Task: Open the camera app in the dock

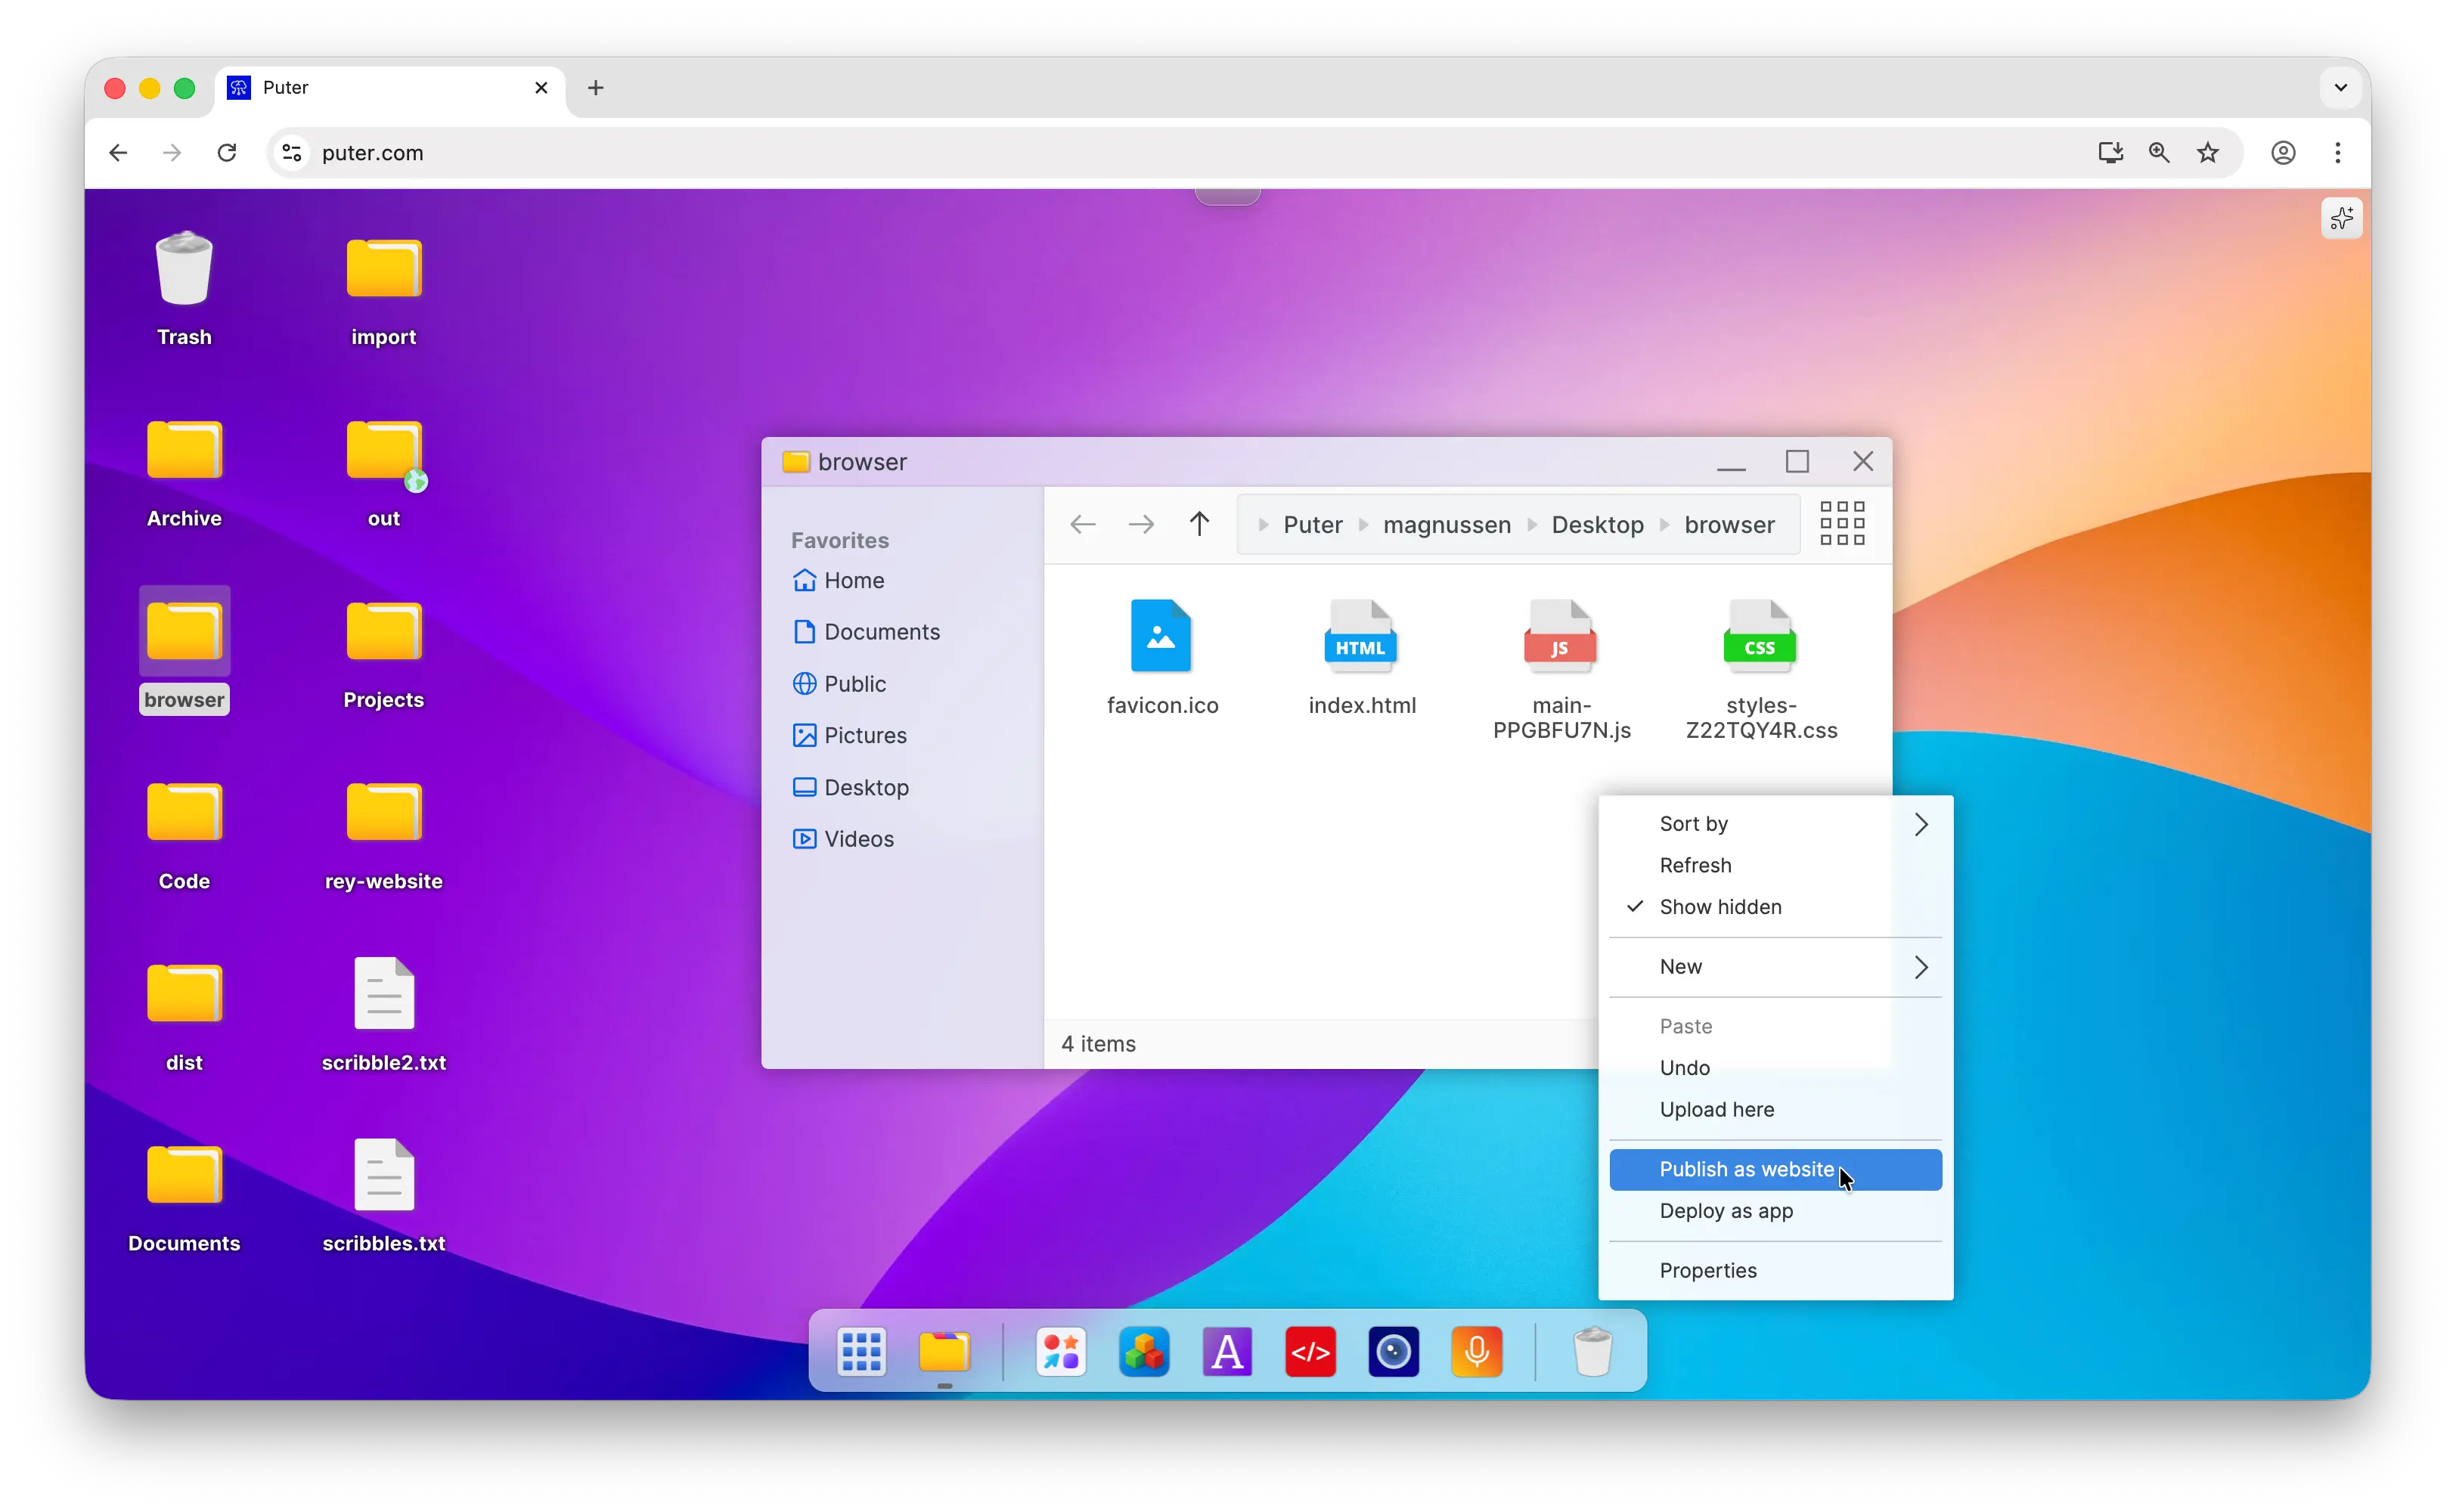Action: [1393, 1351]
